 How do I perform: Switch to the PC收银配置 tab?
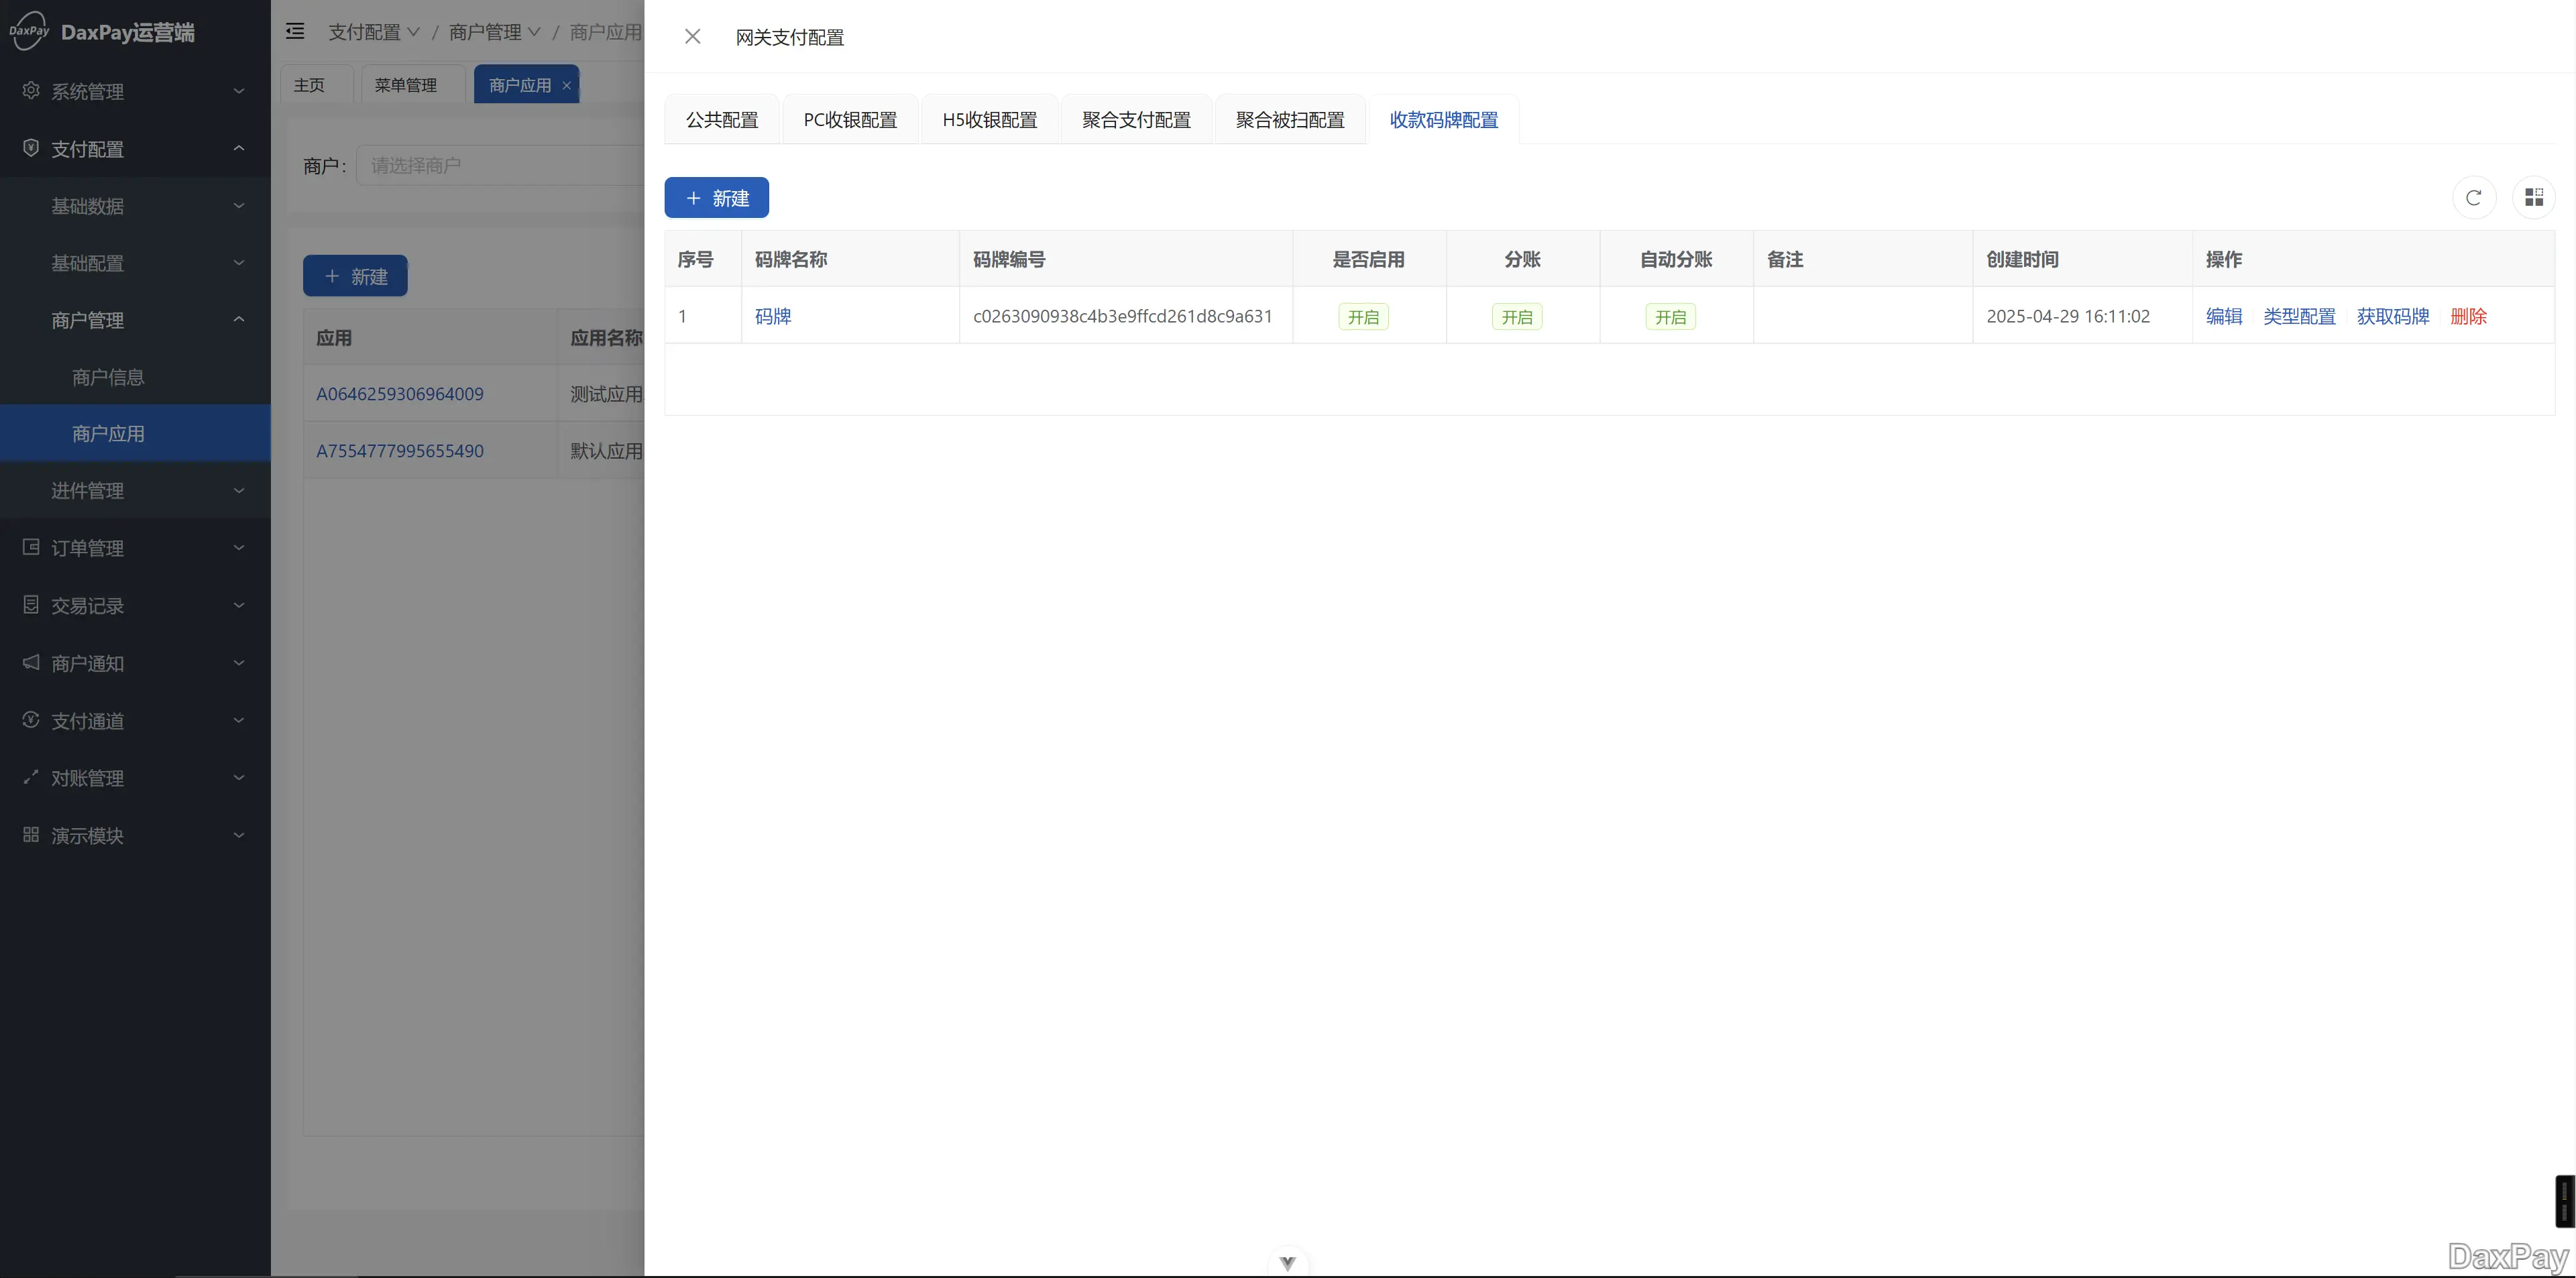[850, 120]
